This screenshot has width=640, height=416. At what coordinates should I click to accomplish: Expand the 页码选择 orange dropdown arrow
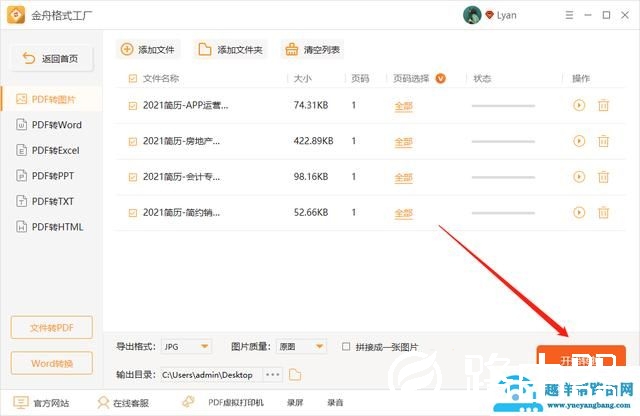(x=440, y=78)
